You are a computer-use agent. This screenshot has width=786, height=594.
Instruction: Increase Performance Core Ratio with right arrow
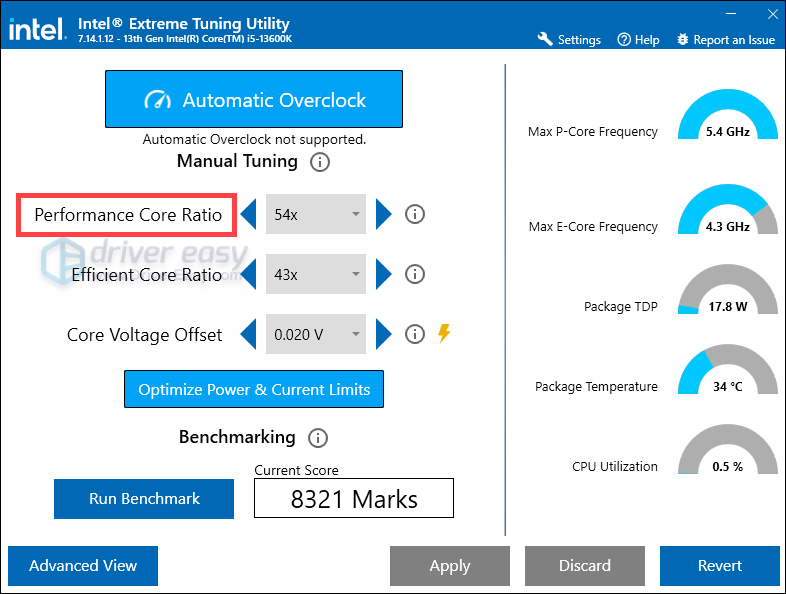383,214
